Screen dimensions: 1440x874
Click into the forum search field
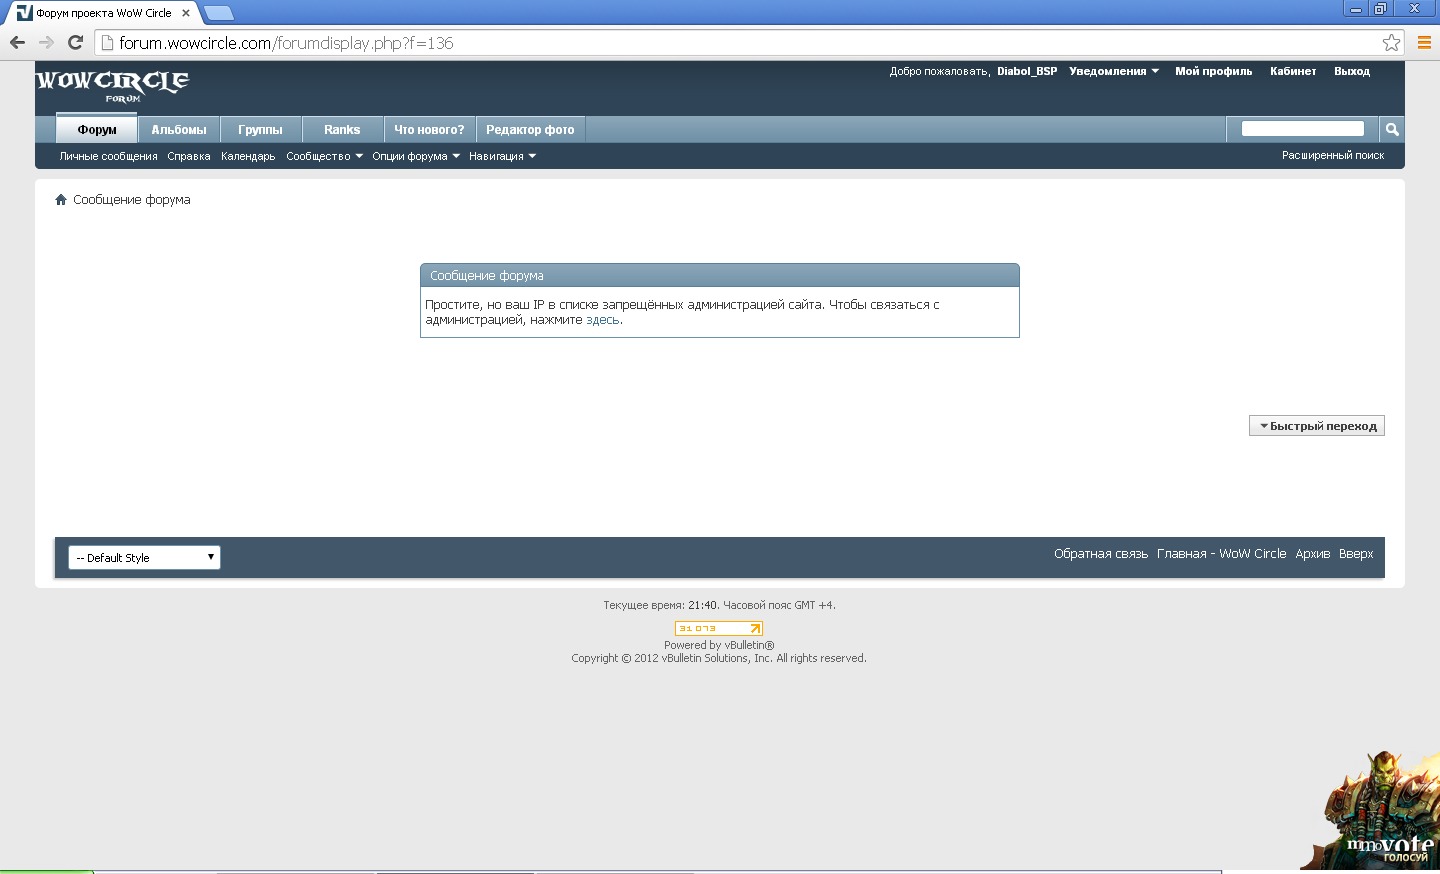click(1302, 129)
